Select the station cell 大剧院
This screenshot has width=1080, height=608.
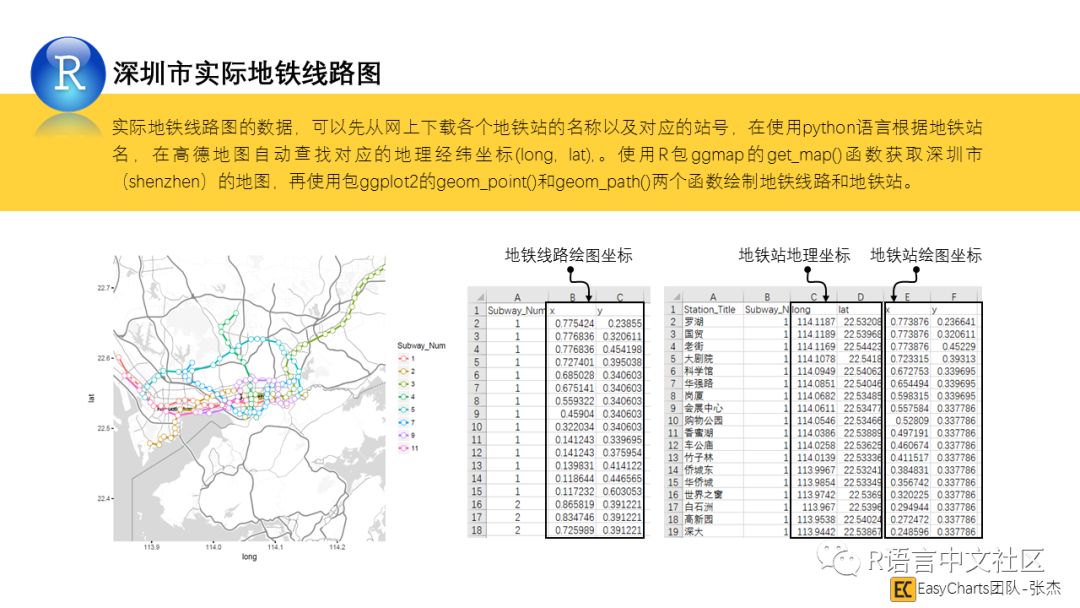click(712, 359)
